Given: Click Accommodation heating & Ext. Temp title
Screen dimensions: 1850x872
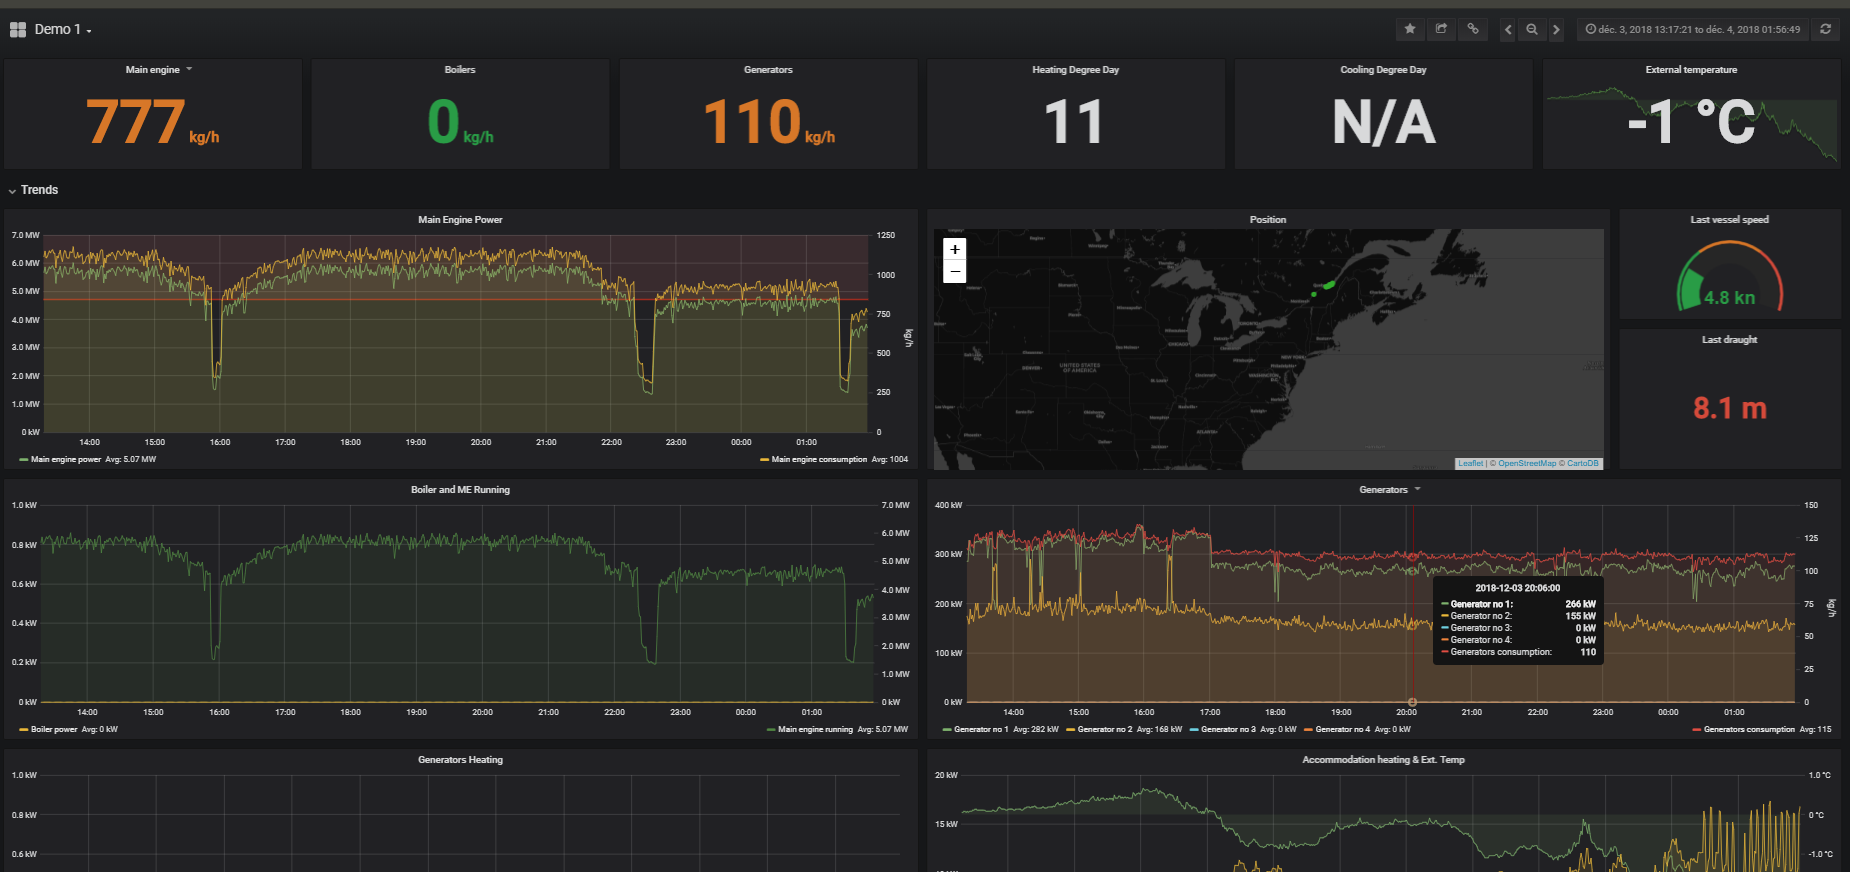Looking at the screenshot, I should click(x=1383, y=760).
